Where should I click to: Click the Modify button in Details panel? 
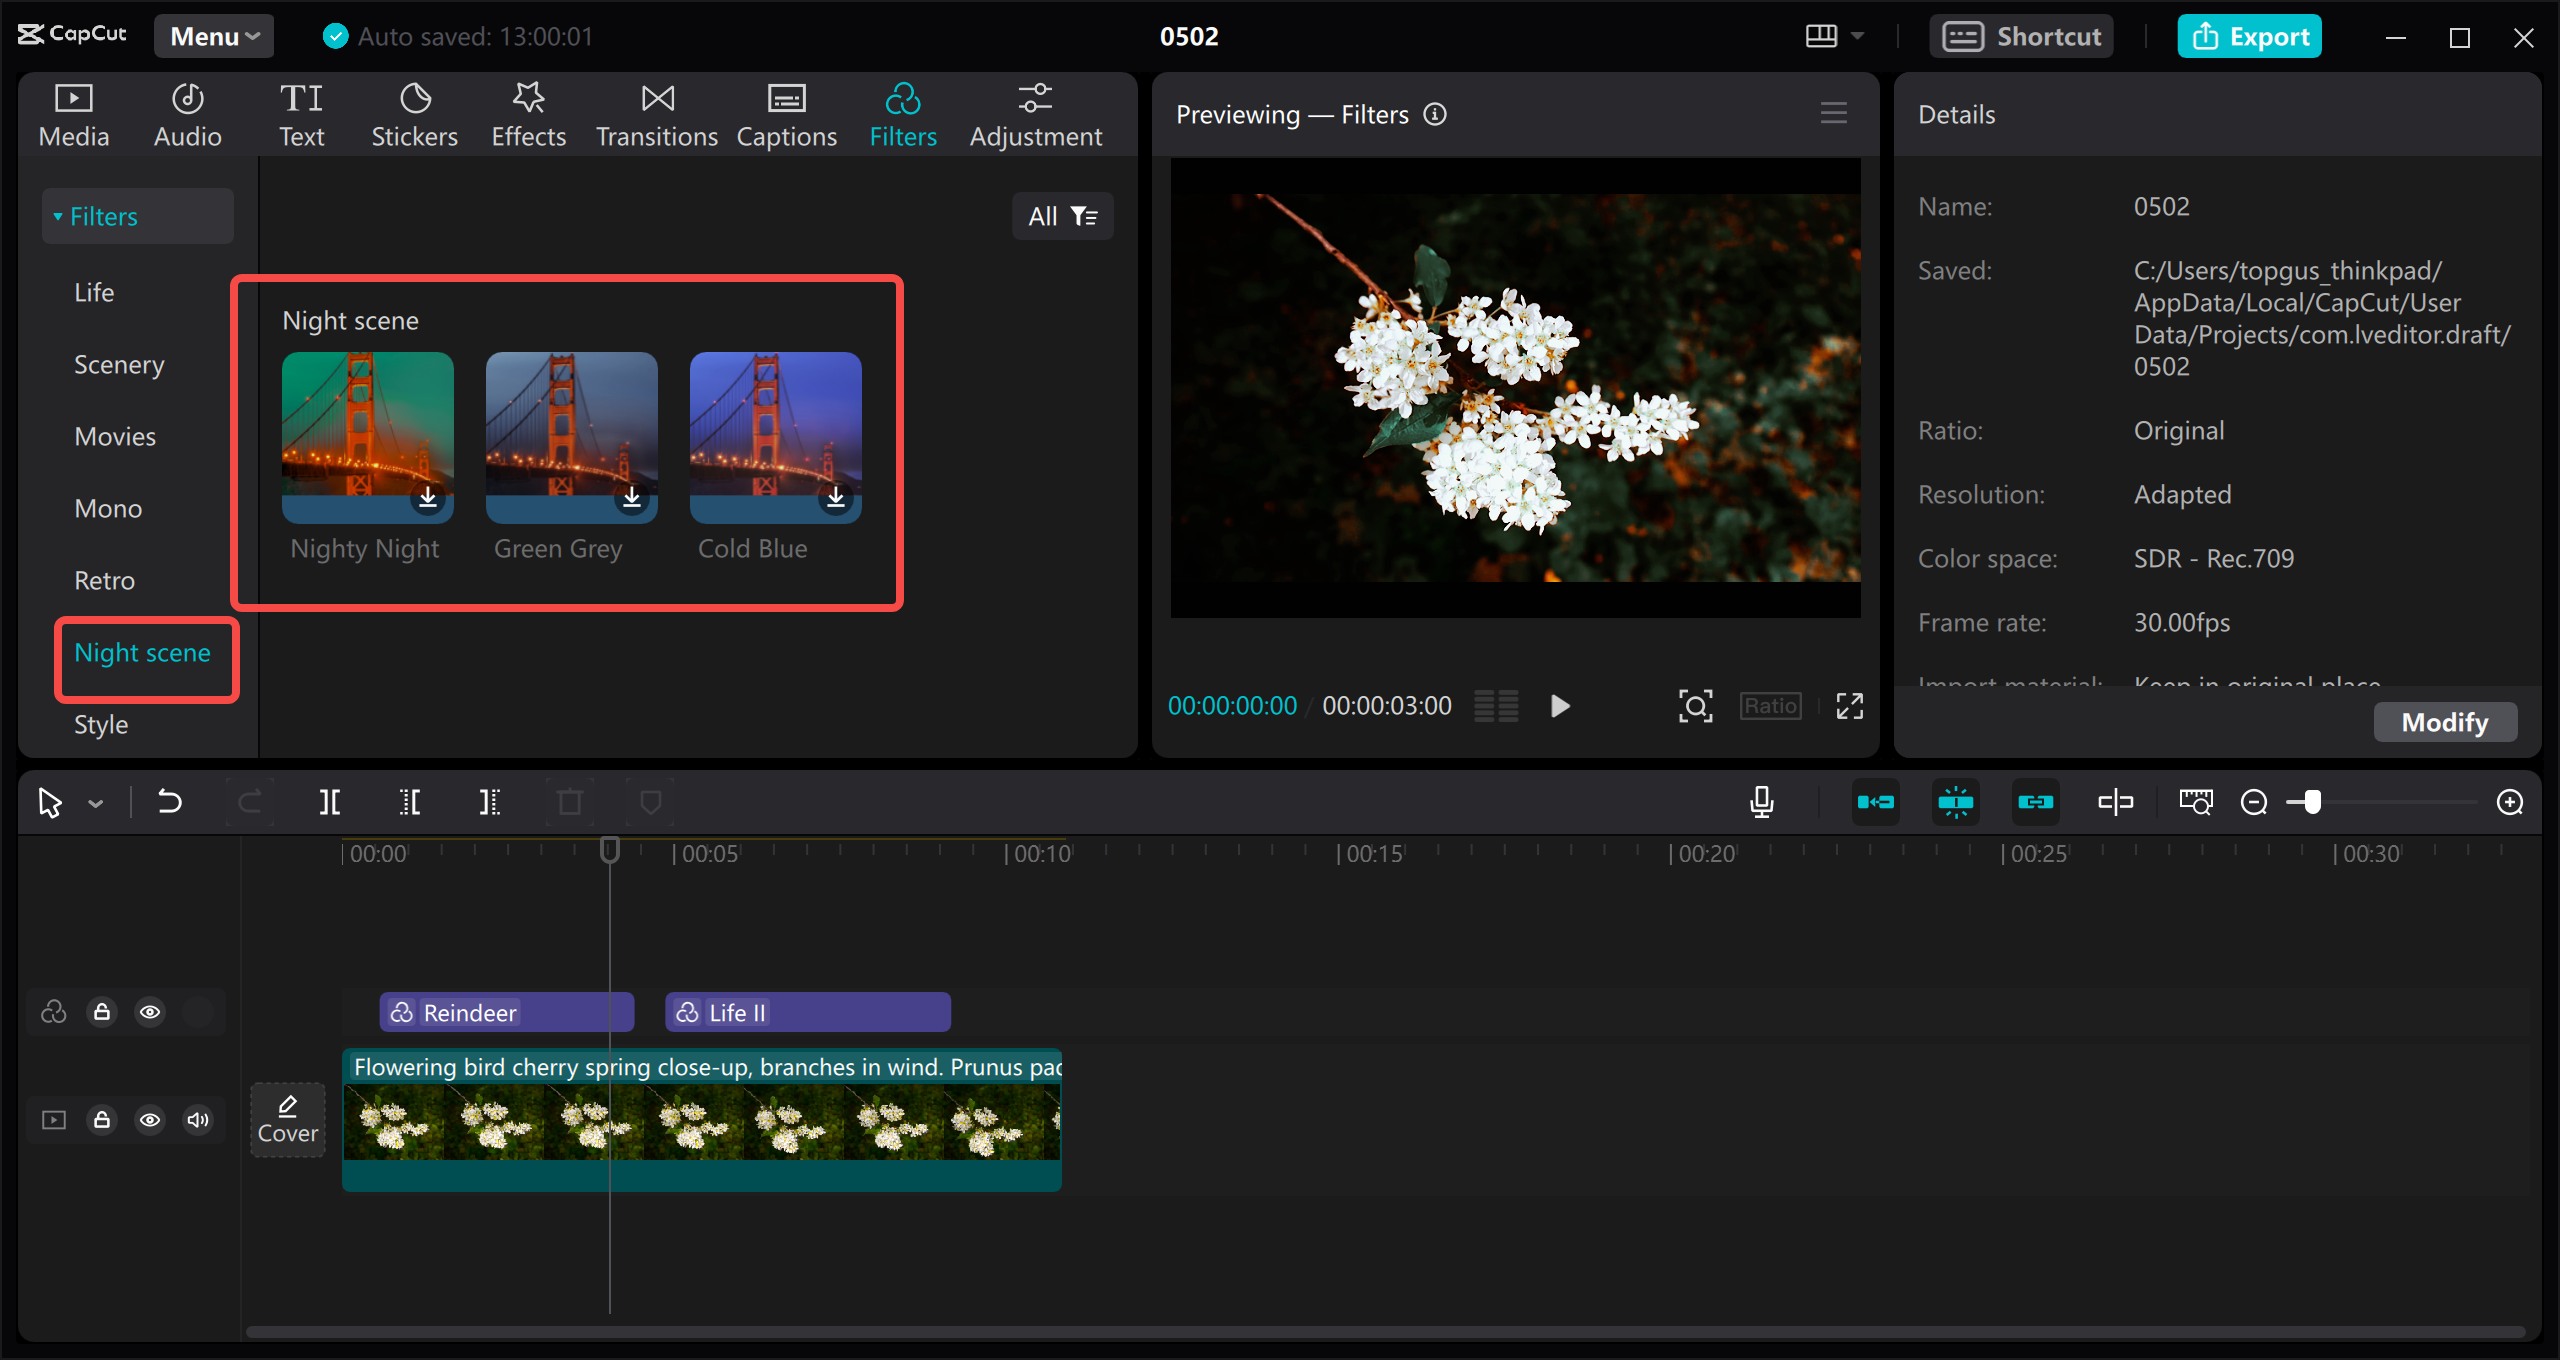tap(2444, 722)
